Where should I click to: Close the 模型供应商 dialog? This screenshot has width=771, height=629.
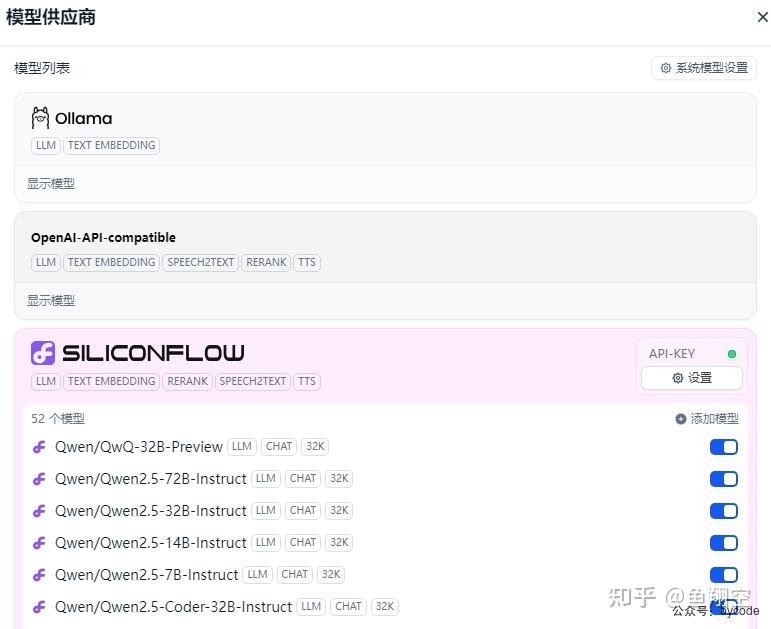pyautogui.click(x=763, y=17)
